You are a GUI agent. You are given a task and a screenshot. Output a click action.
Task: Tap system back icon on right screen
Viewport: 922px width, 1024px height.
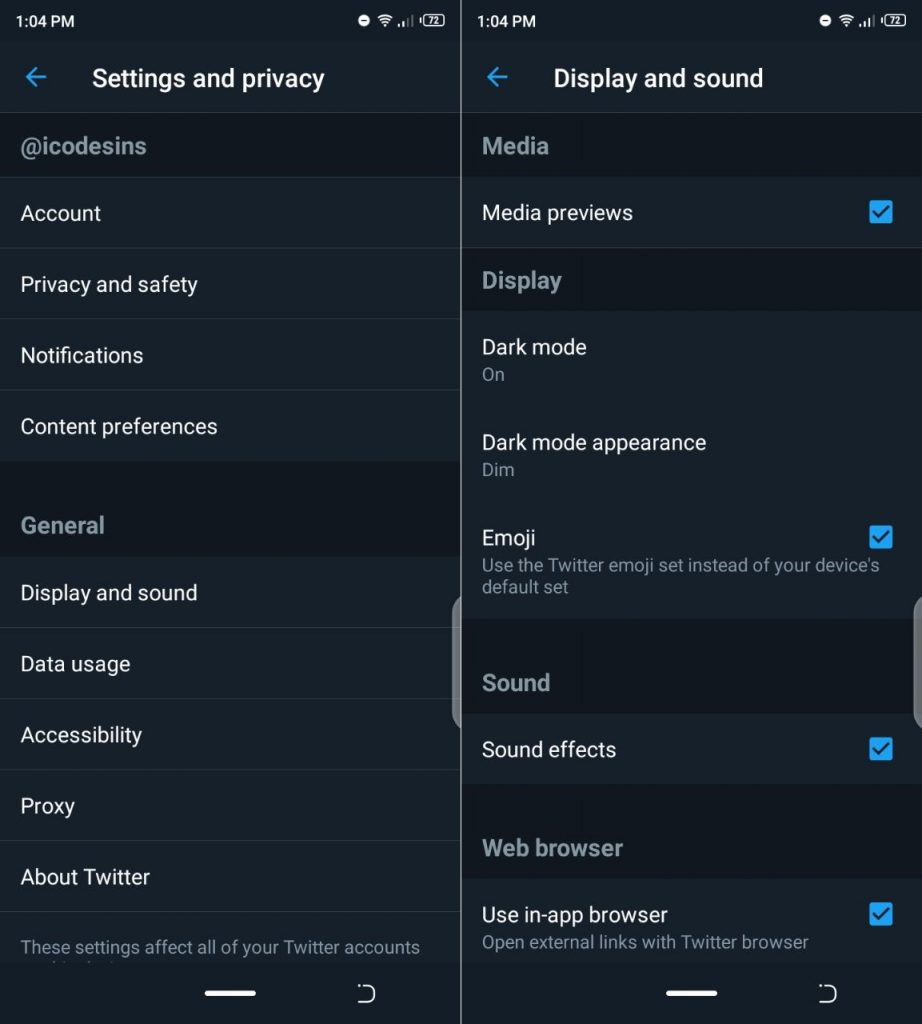coord(827,993)
